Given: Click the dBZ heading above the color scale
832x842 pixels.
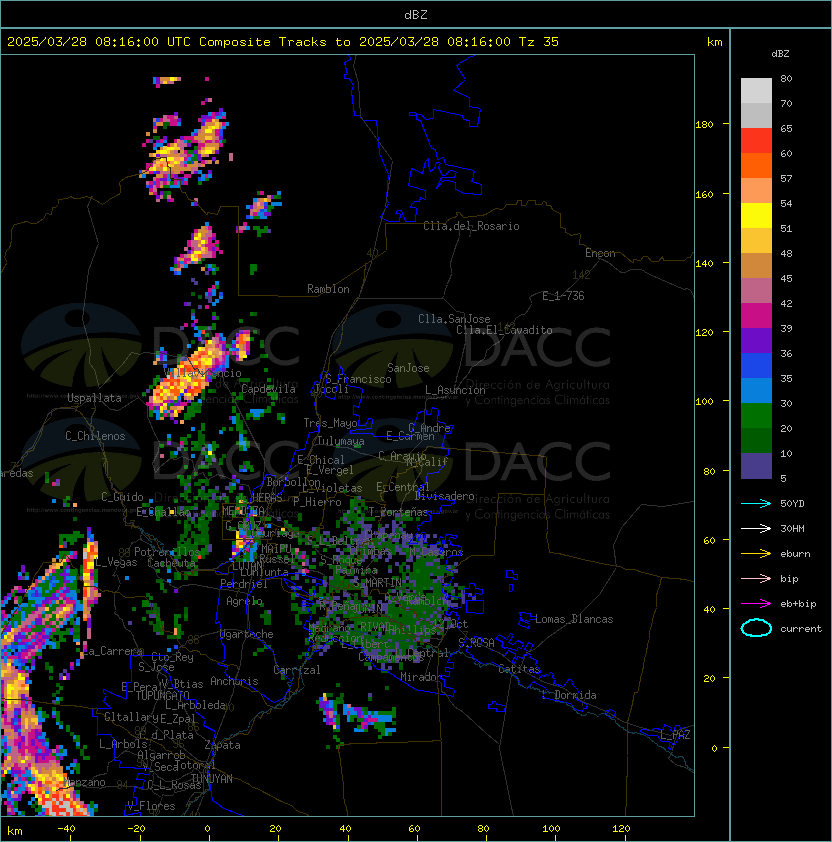Looking at the screenshot, I should 780,54.
